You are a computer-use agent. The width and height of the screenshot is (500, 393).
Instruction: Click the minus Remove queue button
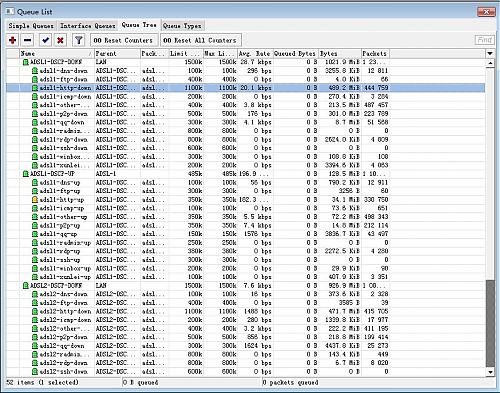(28, 40)
